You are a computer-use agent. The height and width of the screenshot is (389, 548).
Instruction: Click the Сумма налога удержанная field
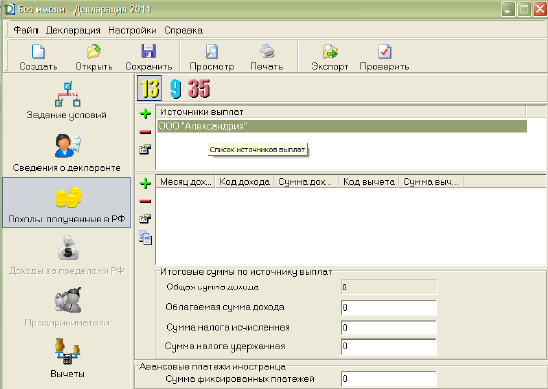[x=389, y=346]
